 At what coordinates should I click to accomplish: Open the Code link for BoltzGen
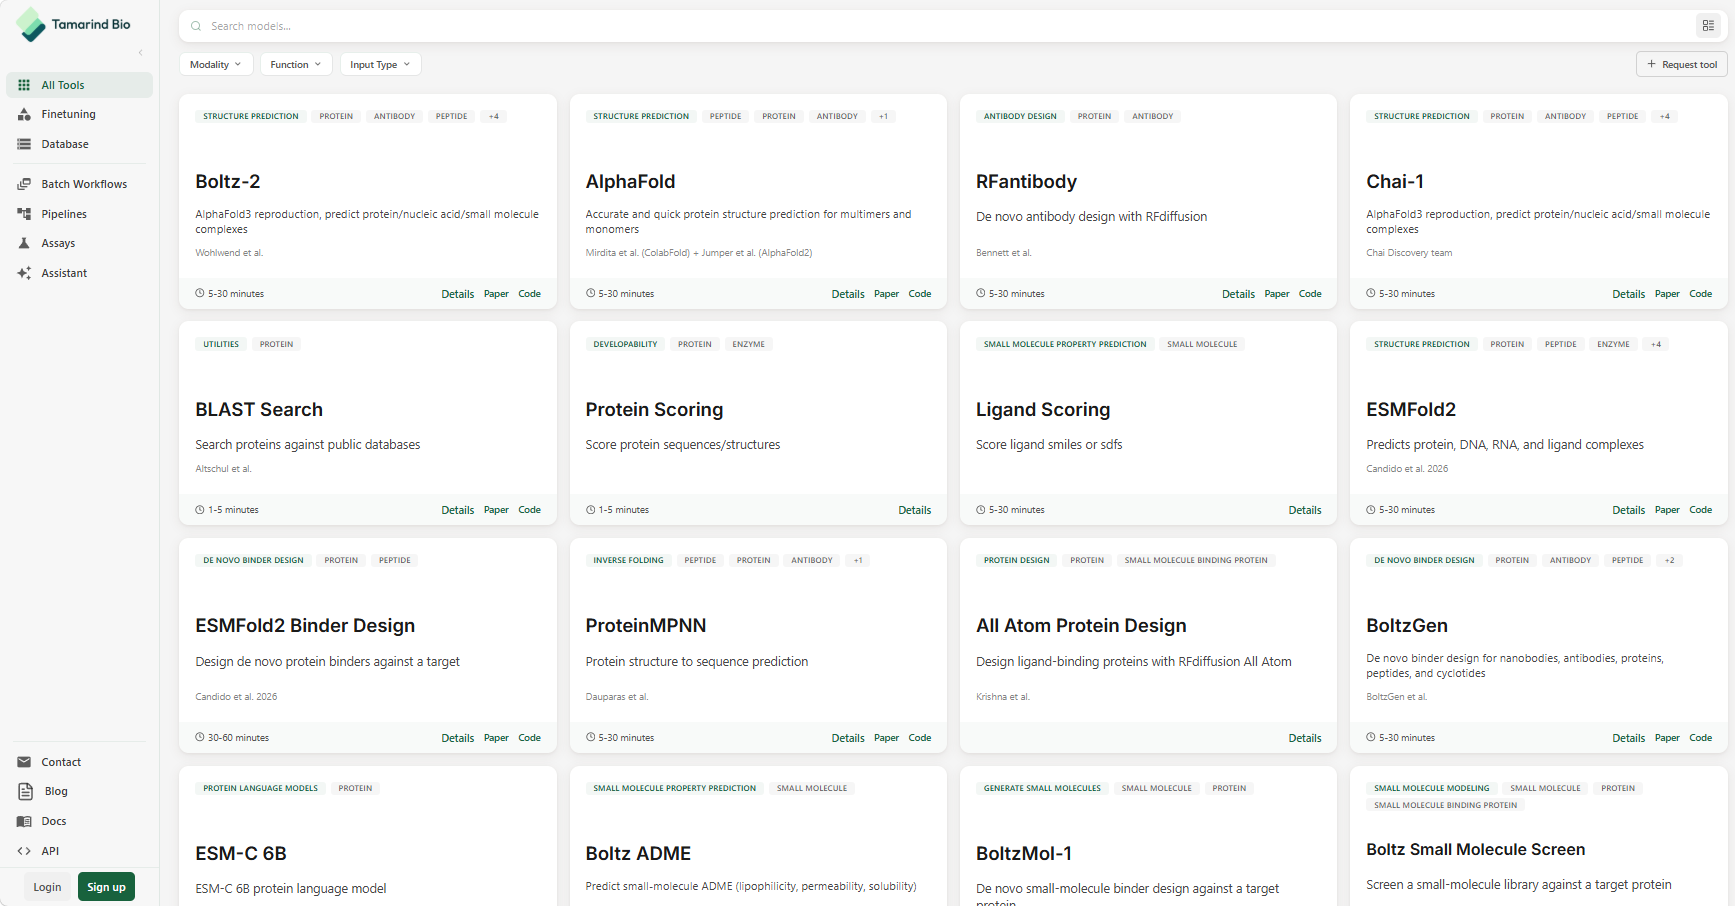1700,738
